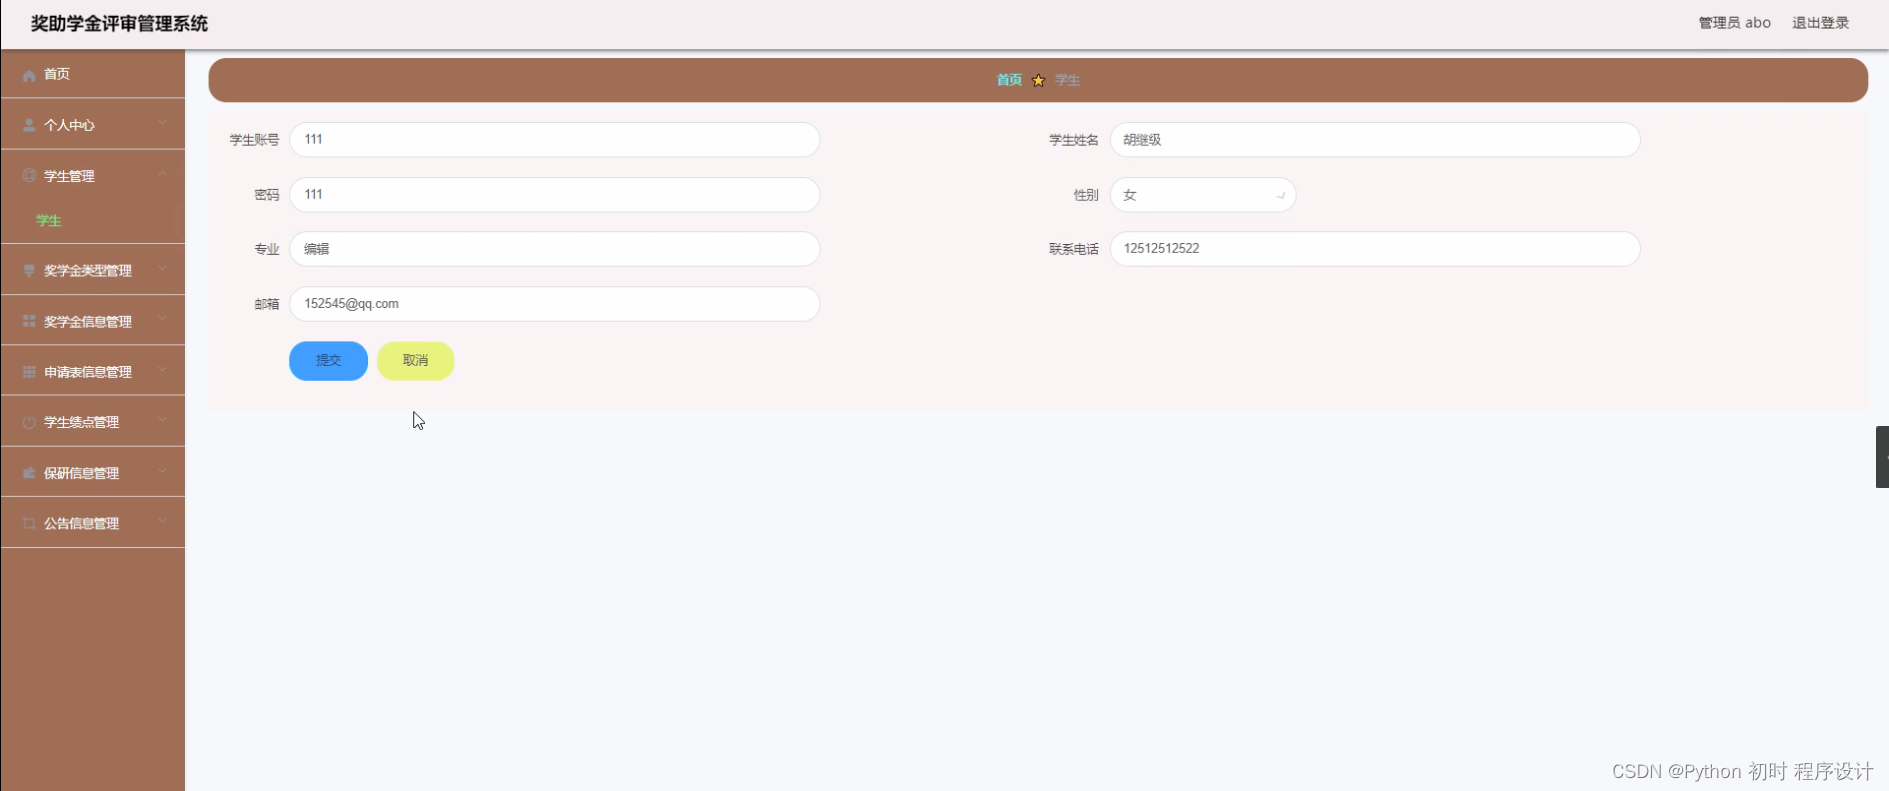The width and height of the screenshot is (1889, 791).
Task: Open 申请表信息管理 sidebar menu
Action: click(93, 371)
